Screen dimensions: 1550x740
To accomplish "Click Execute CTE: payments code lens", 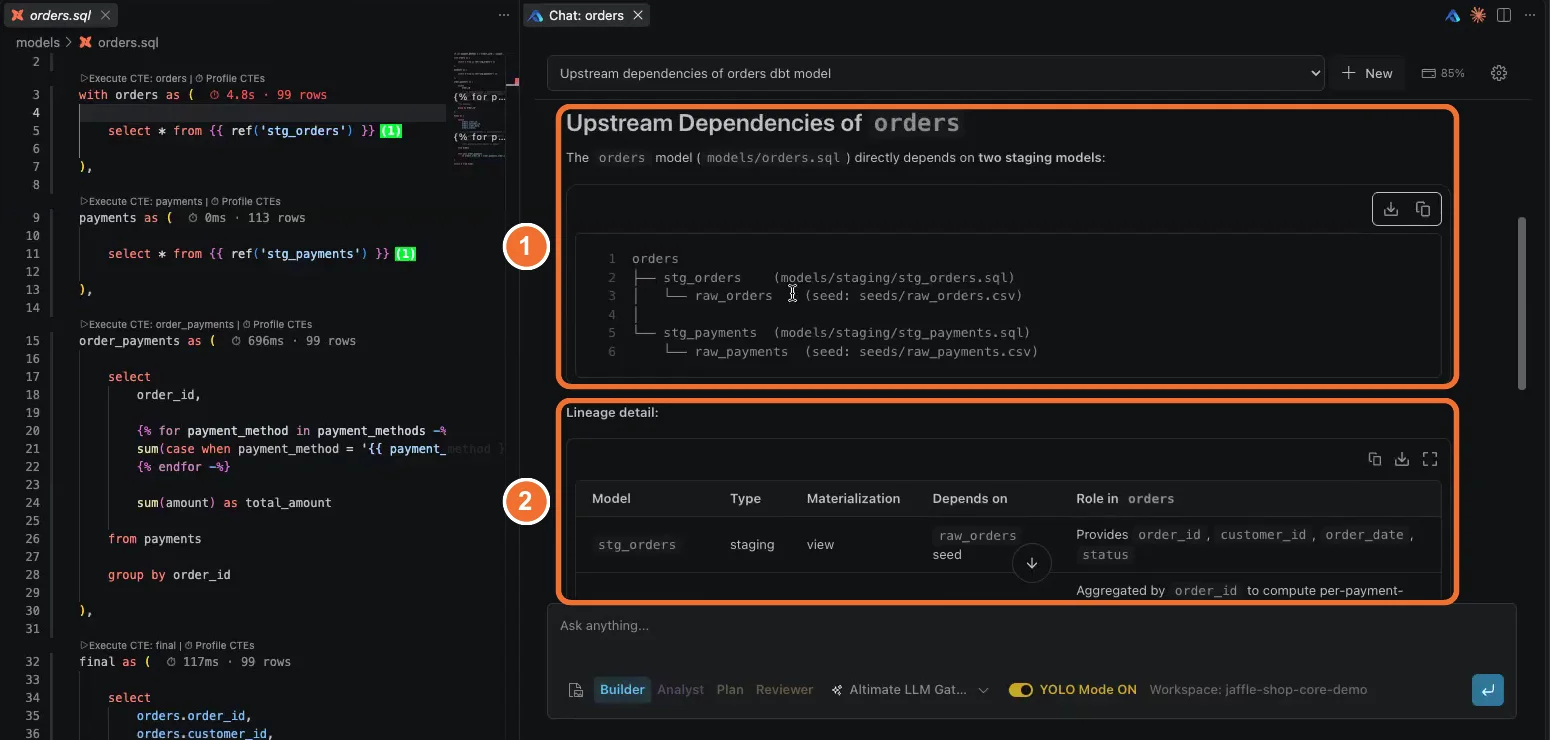I will (141, 201).
